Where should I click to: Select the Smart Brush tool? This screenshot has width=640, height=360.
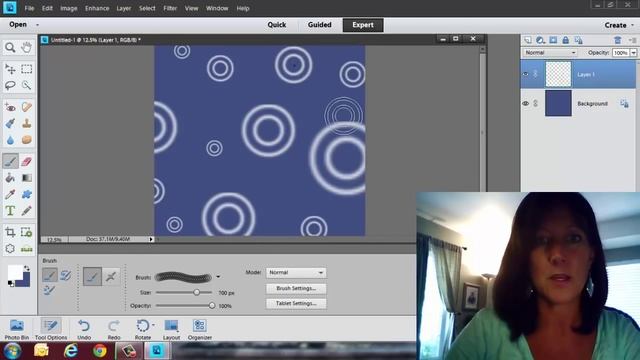pyautogui.click(x=10, y=123)
